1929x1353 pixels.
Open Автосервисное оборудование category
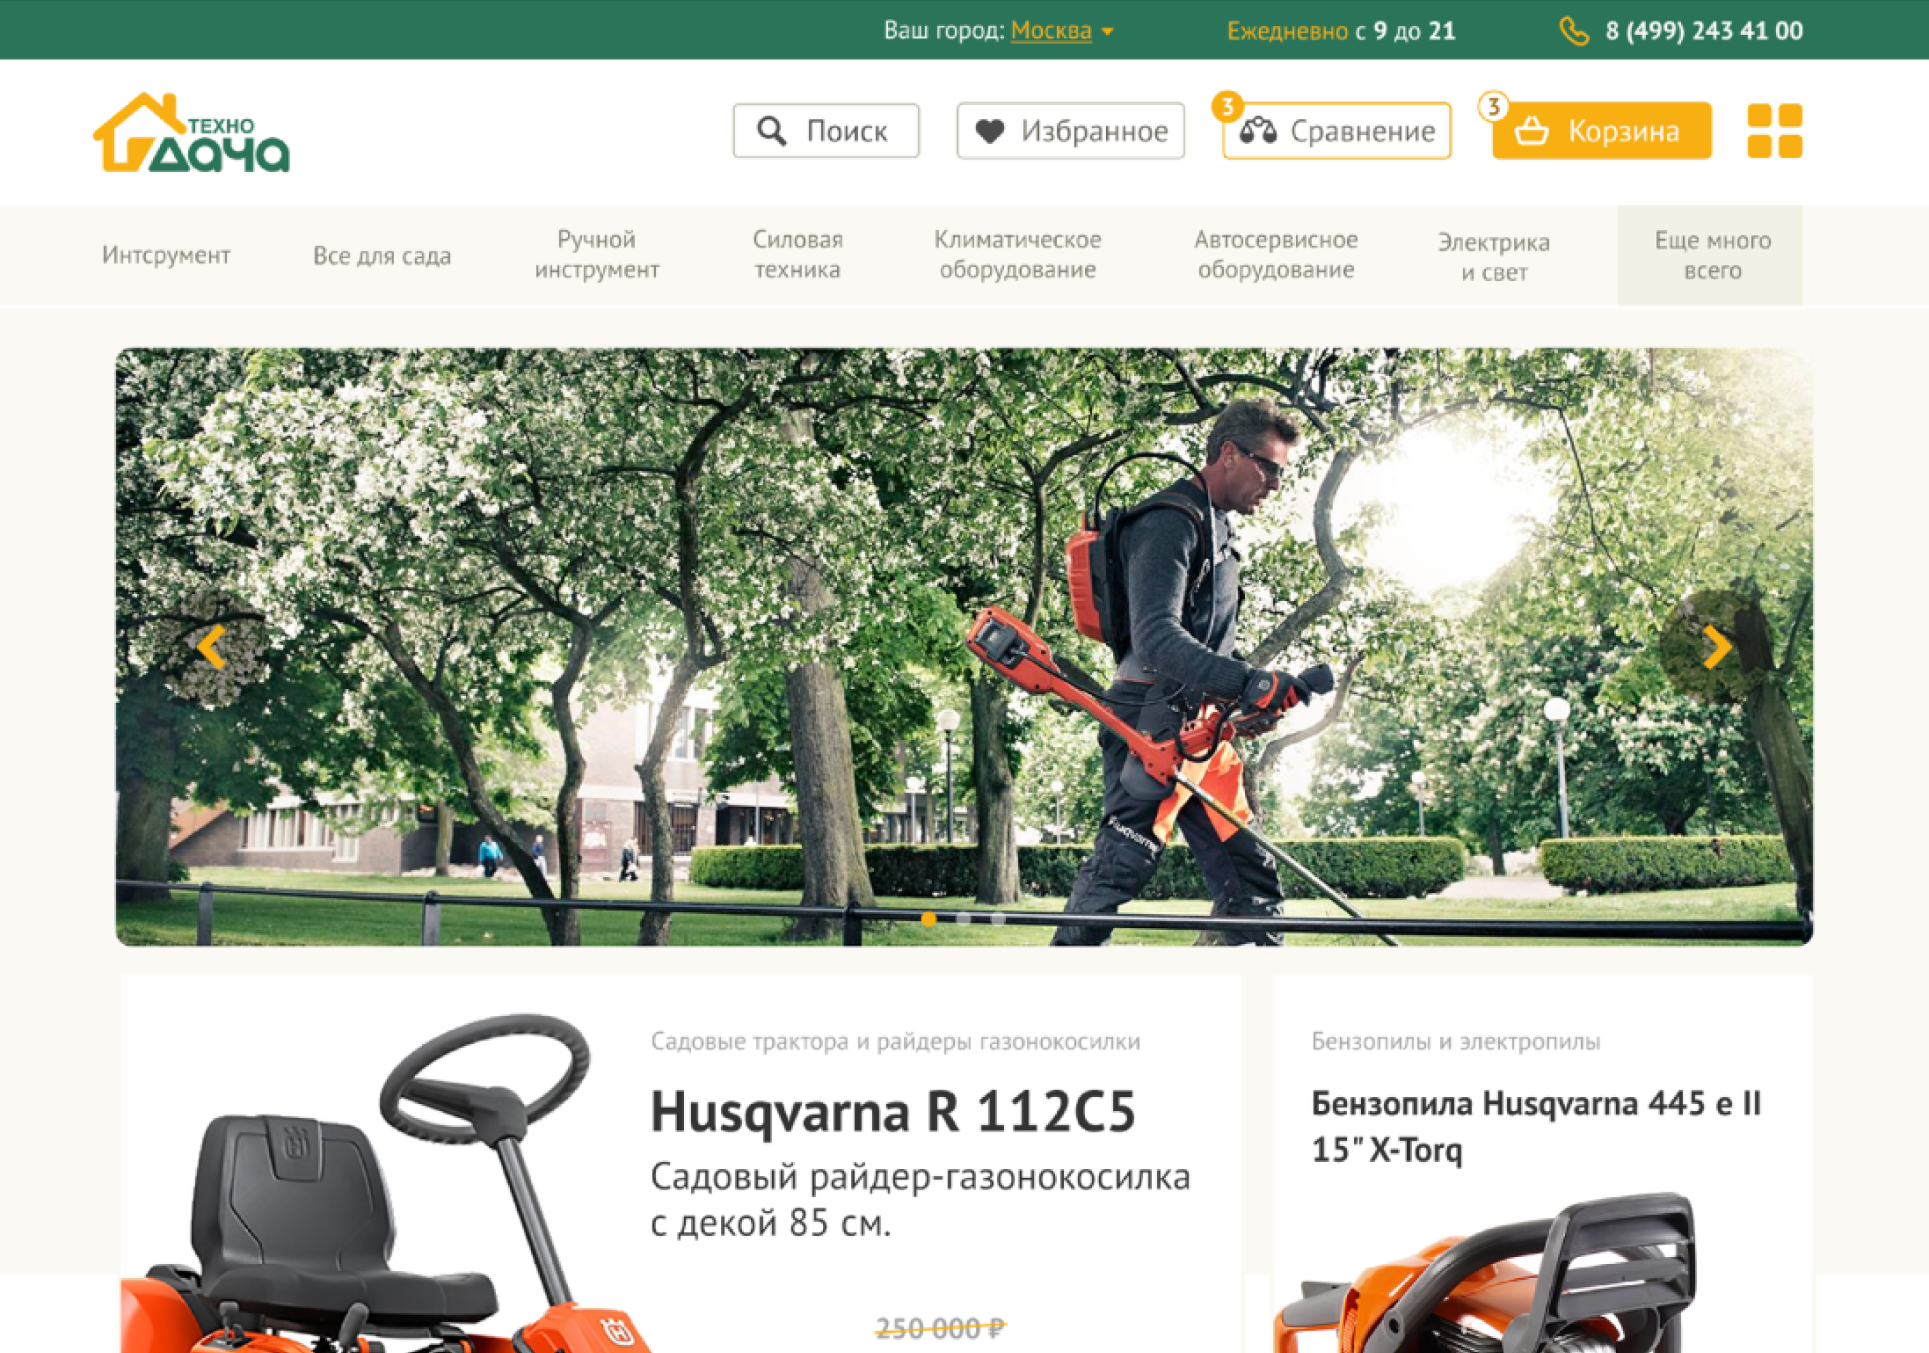click(x=1276, y=255)
